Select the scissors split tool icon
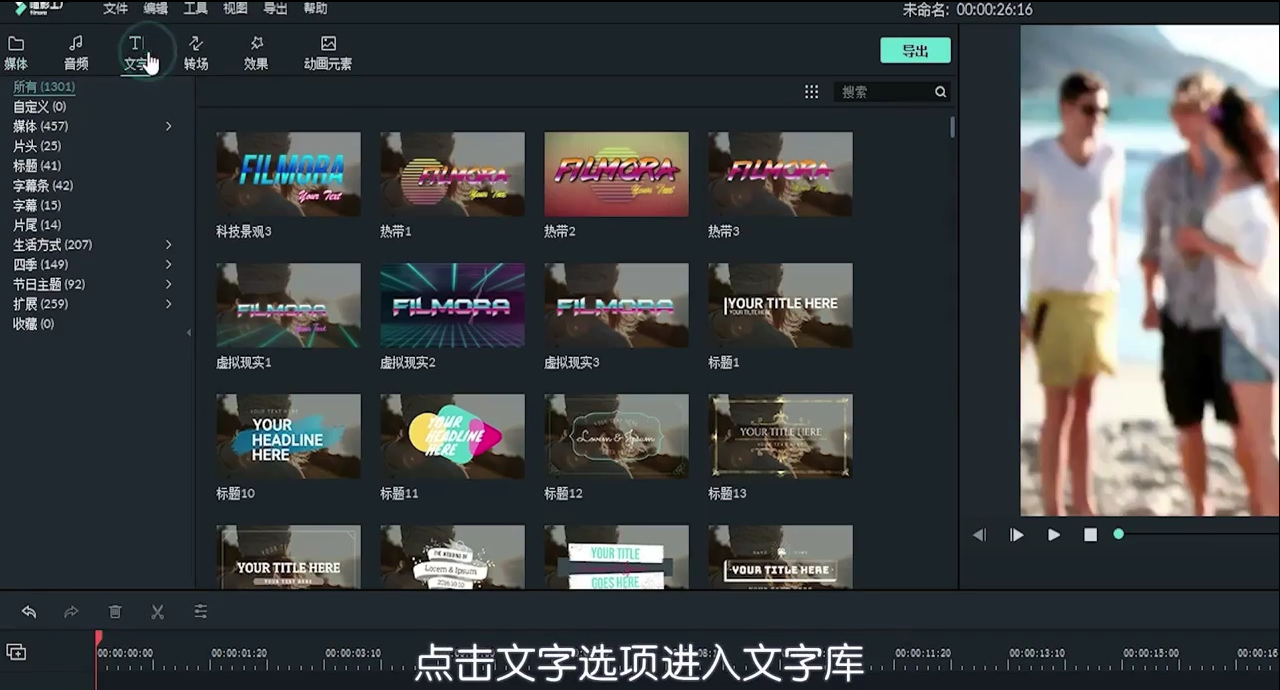 [x=157, y=611]
